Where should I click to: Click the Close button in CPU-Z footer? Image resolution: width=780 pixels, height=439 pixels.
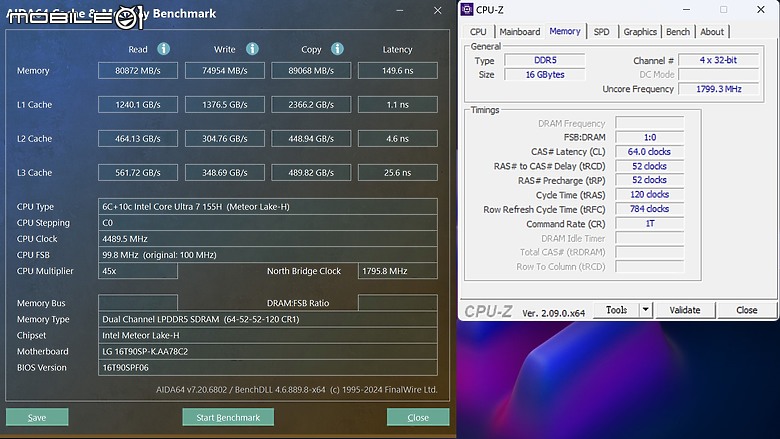point(747,310)
